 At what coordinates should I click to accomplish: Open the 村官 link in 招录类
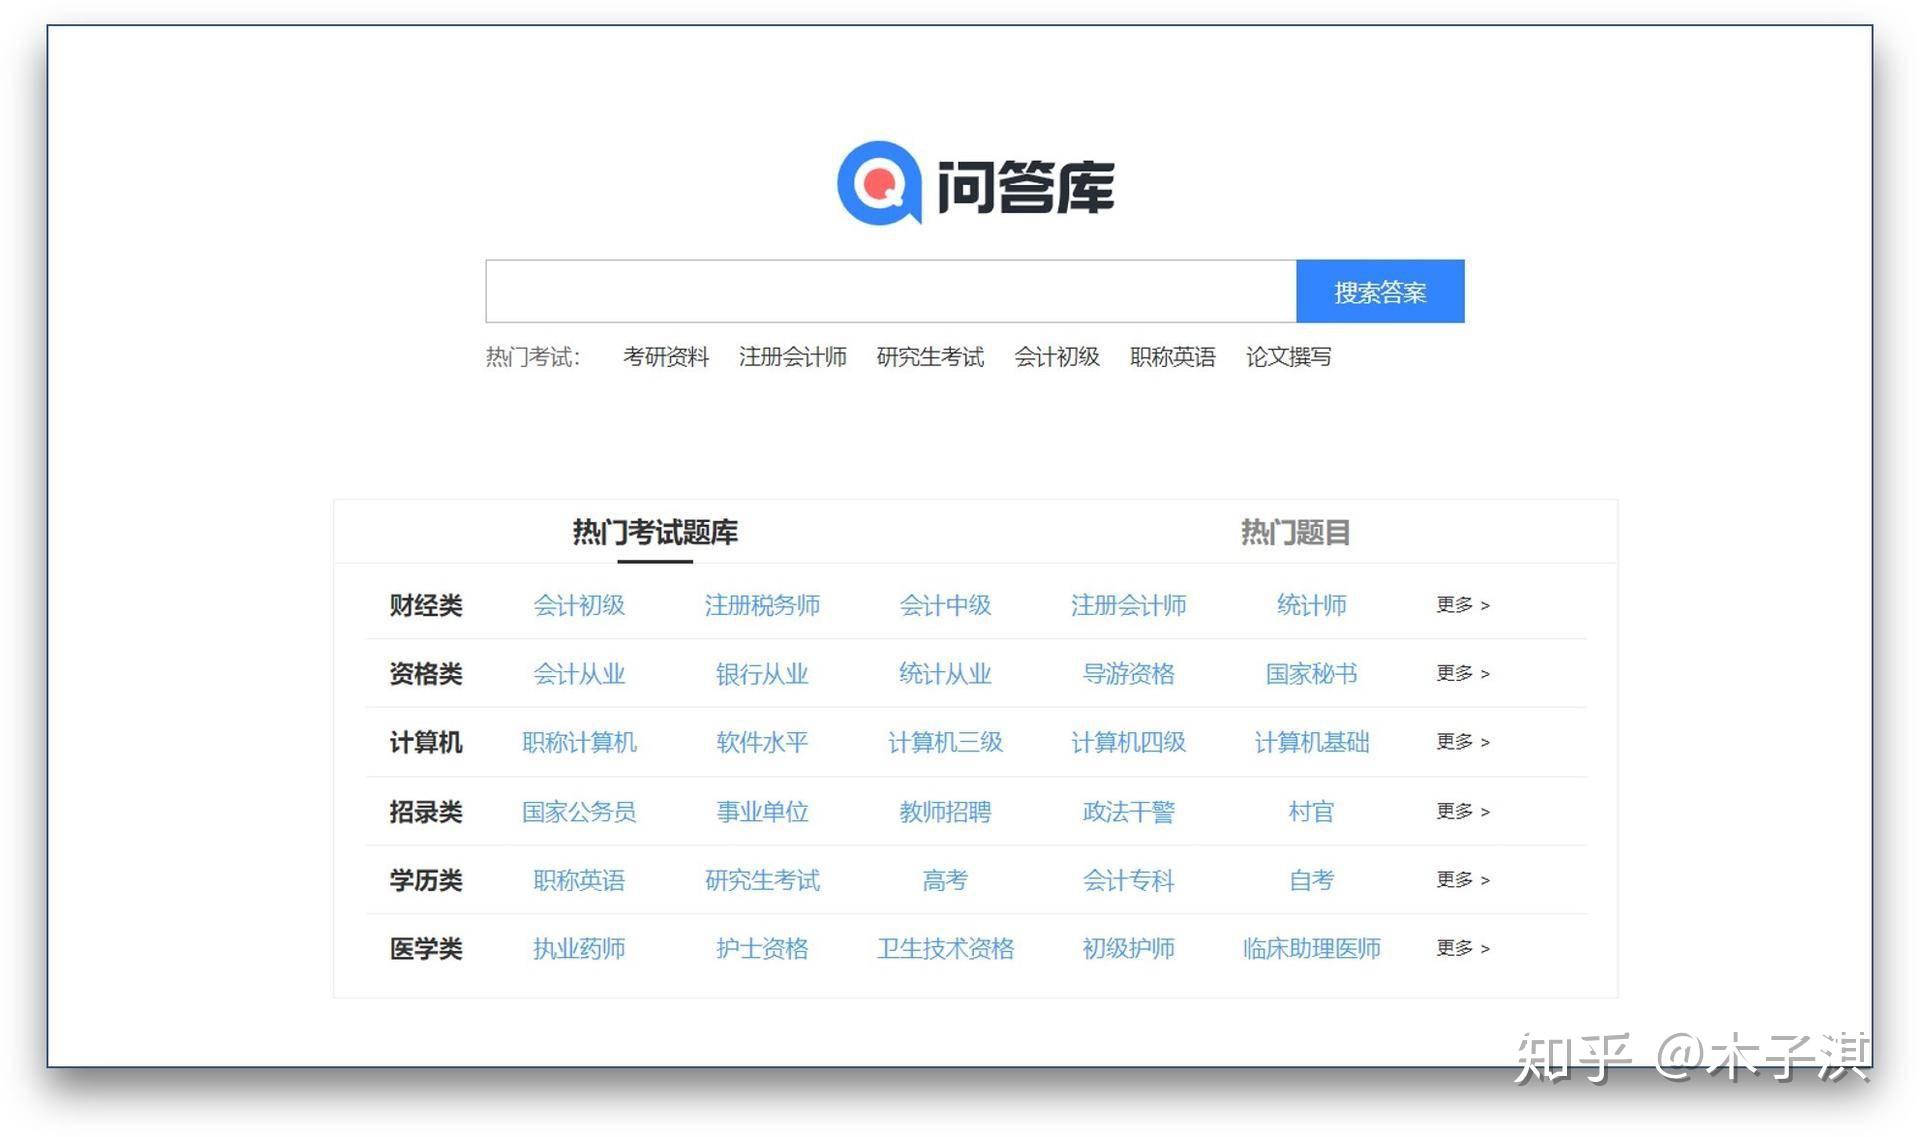[x=1311, y=811]
